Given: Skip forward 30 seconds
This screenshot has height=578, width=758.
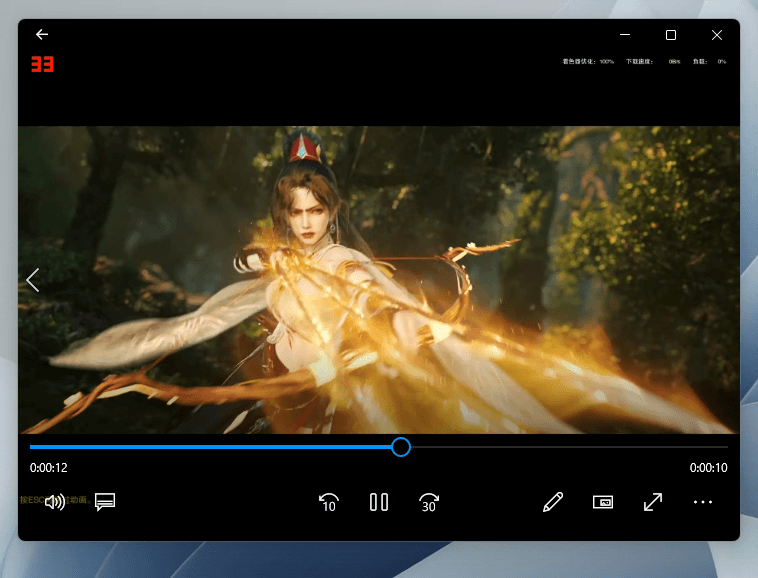Looking at the screenshot, I should [429, 502].
